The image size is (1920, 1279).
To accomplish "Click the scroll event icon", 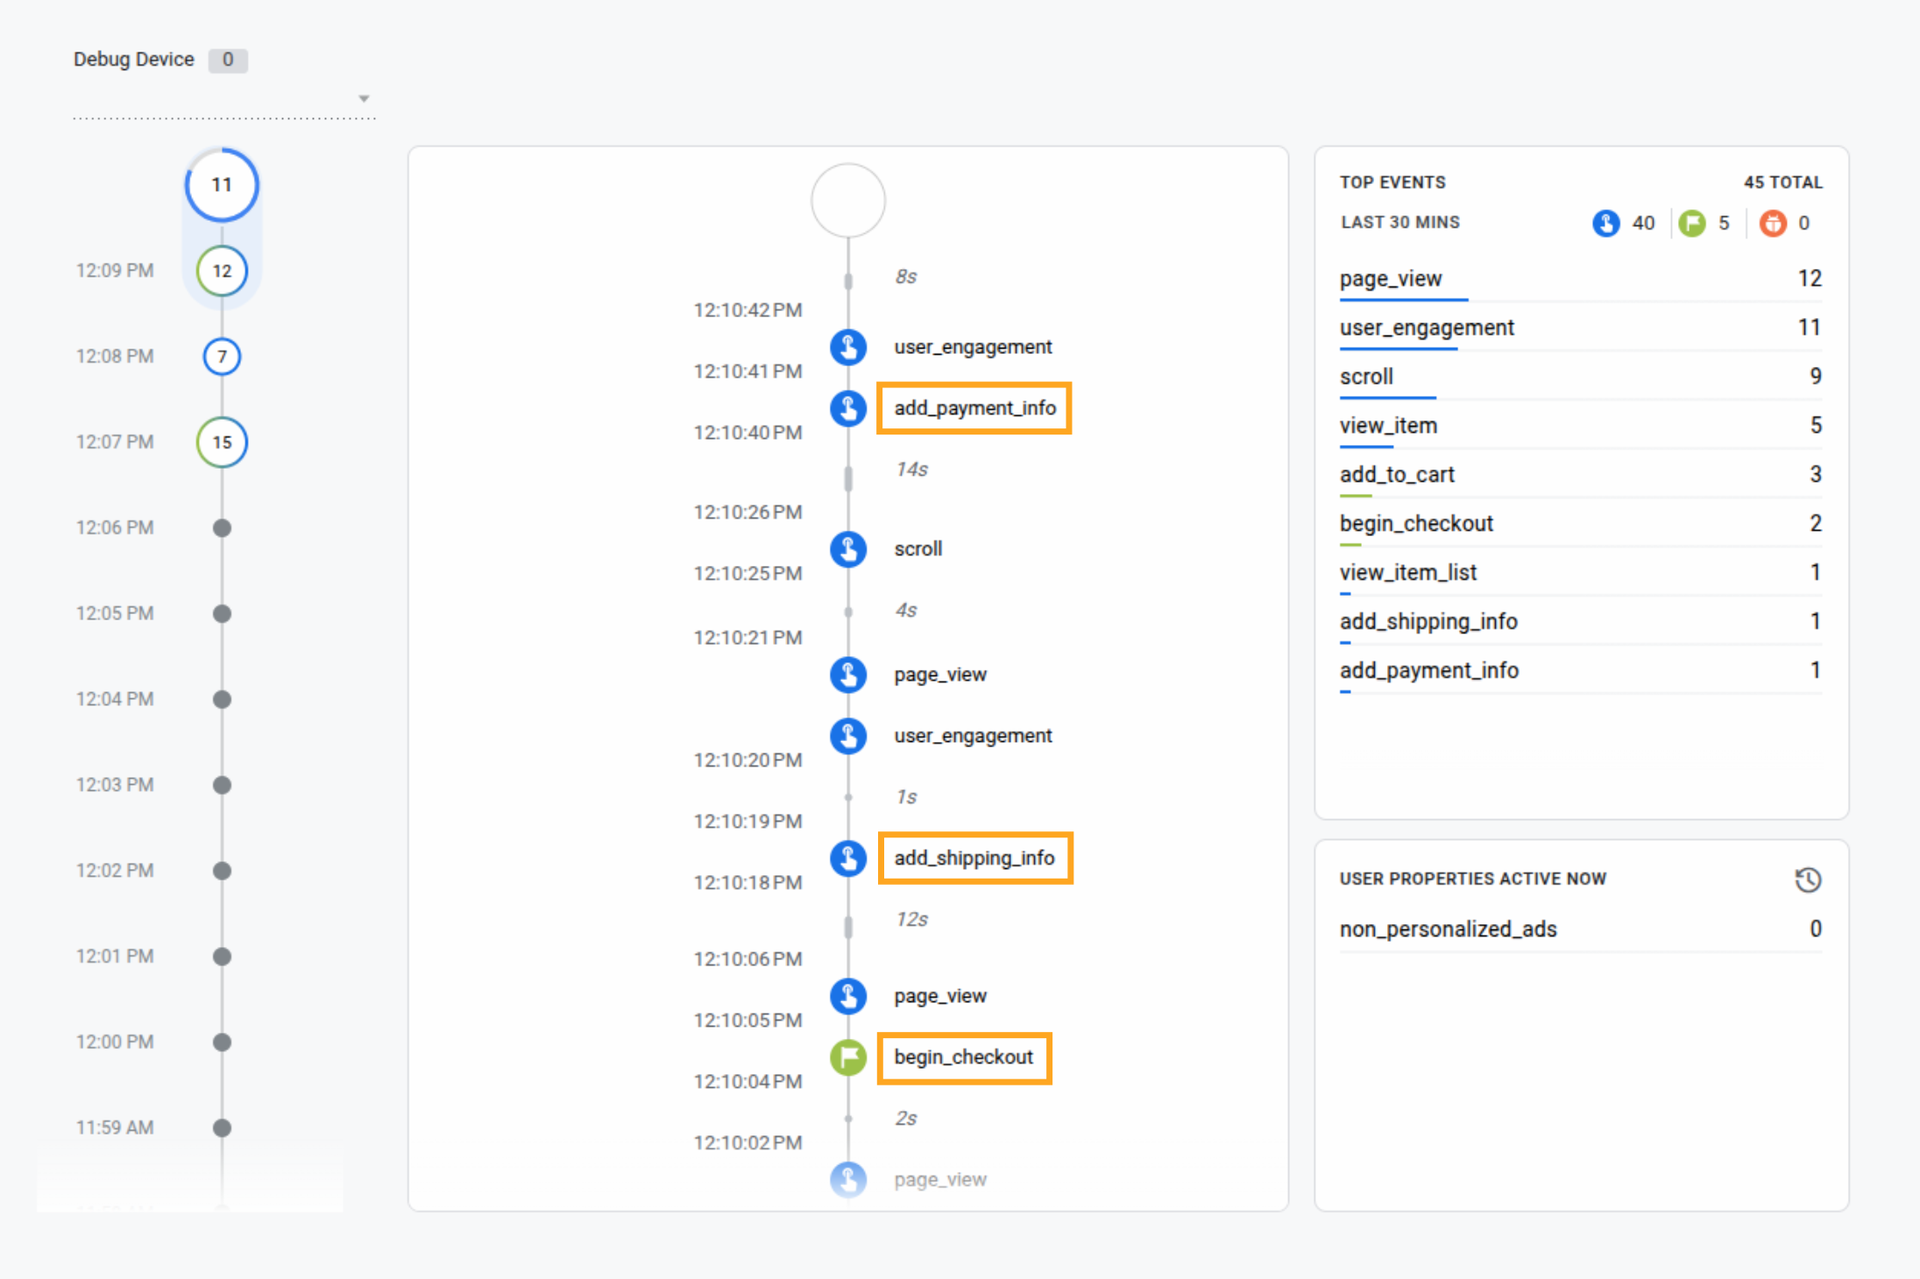I will point(848,549).
